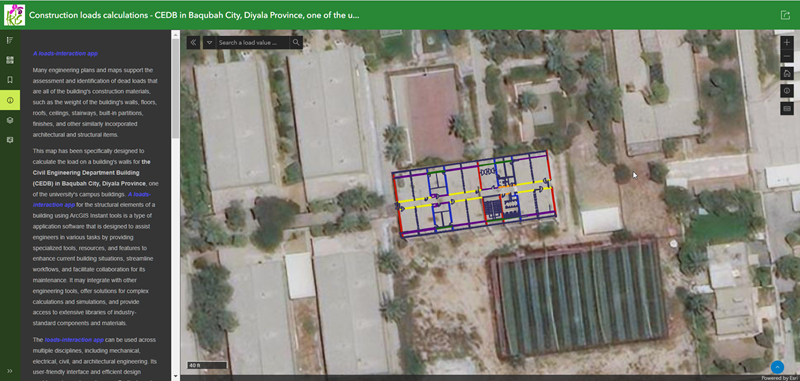Click 'Powered by Esri' attribution text
Screen dimensions: 800x381
point(780,378)
